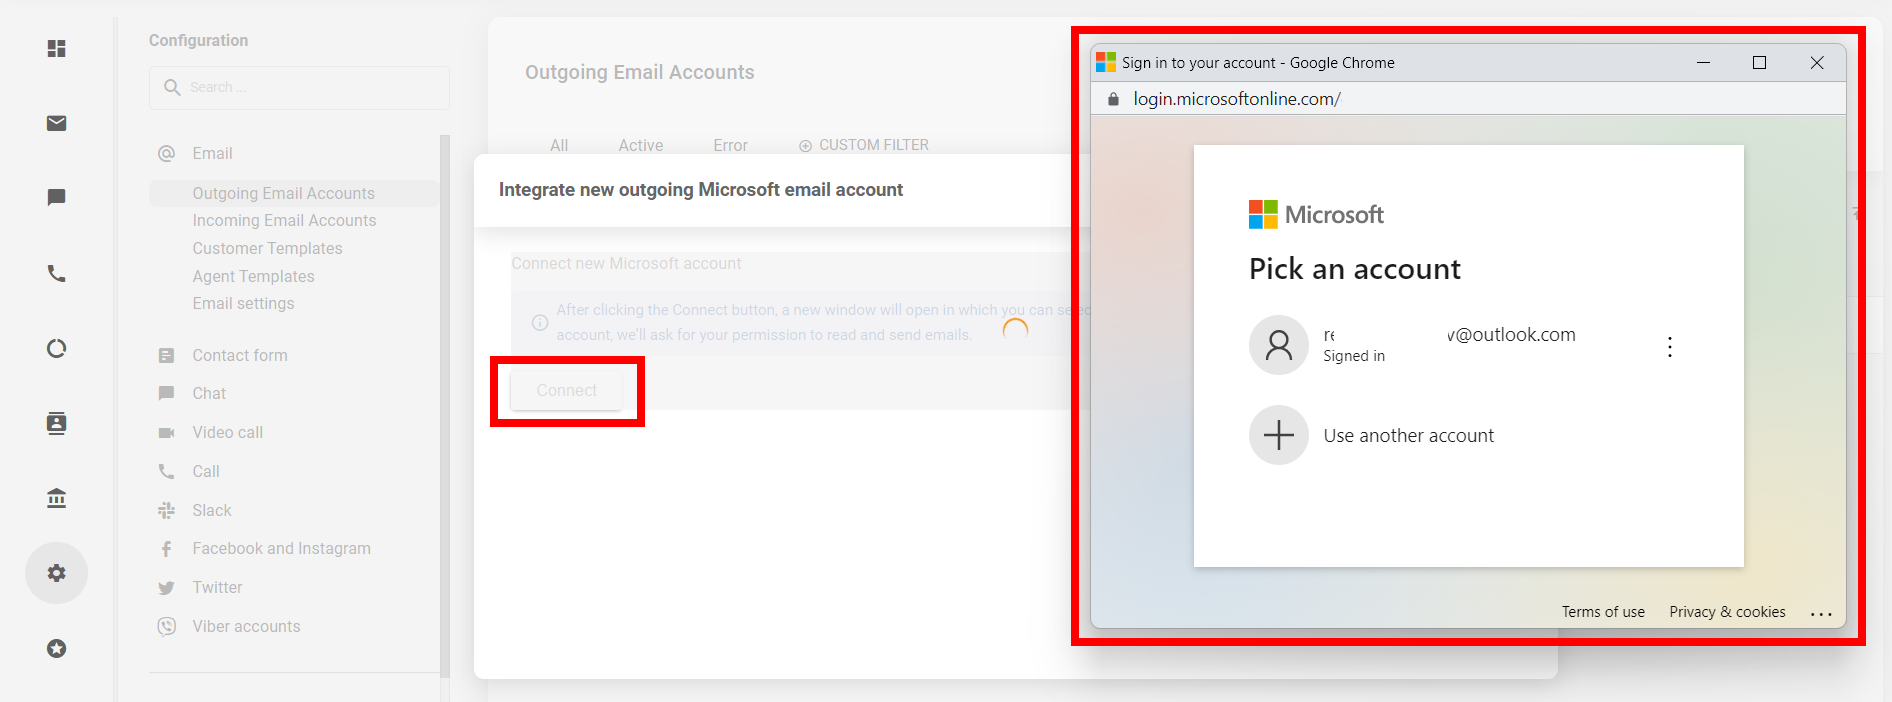Image resolution: width=1892 pixels, height=702 pixels.
Task: Open Incoming Email Accounts in menu
Action: 284,220
